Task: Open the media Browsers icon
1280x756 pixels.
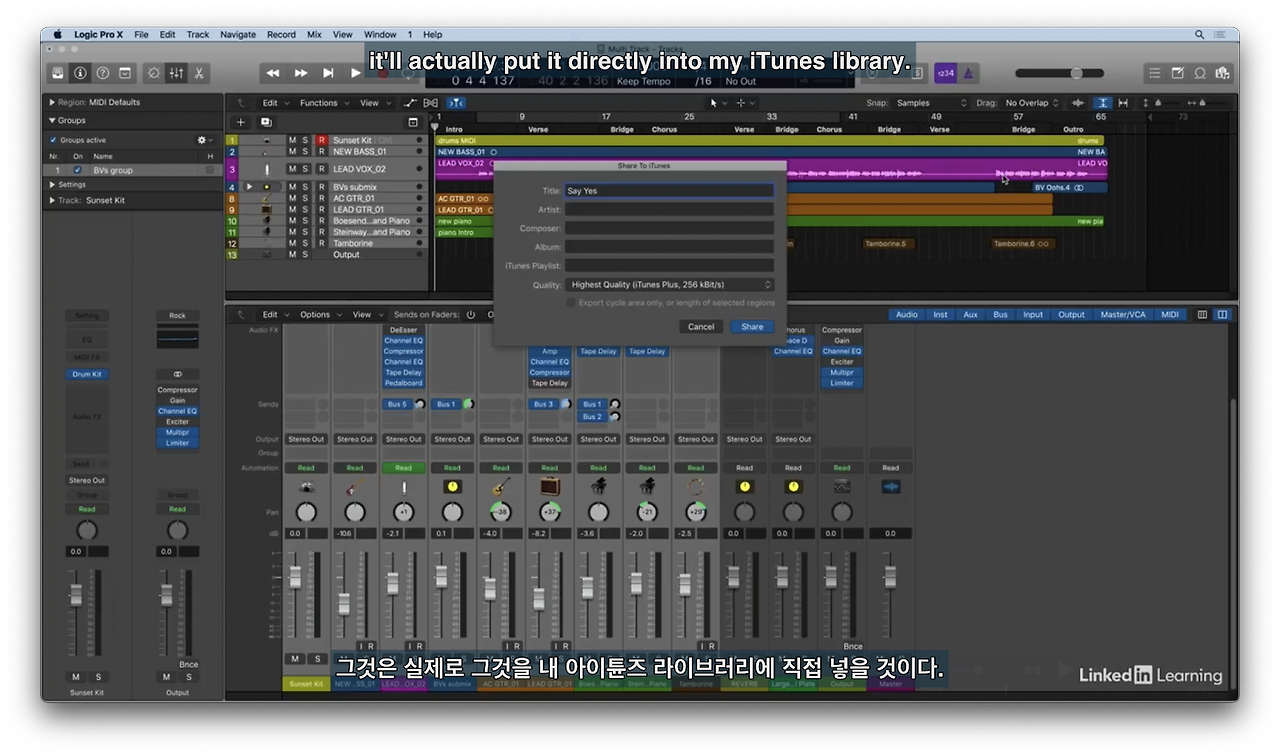Action: (1222, 73)
